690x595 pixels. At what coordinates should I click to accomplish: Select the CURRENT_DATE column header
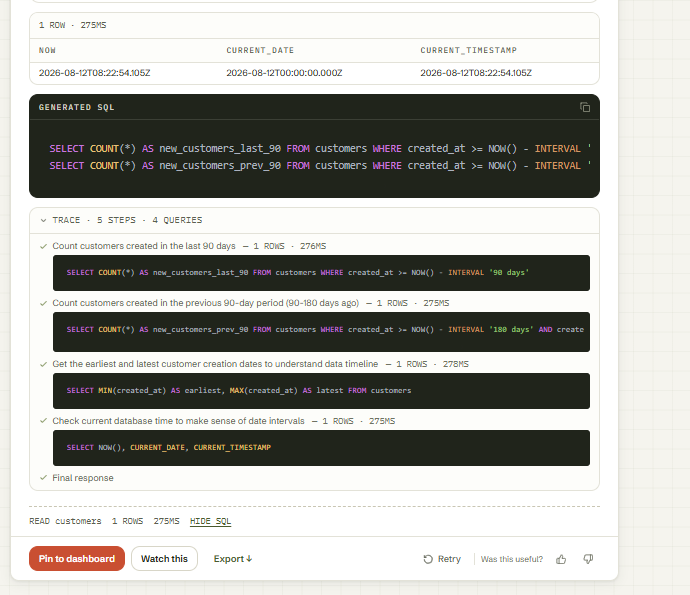(x=260, y=51)
